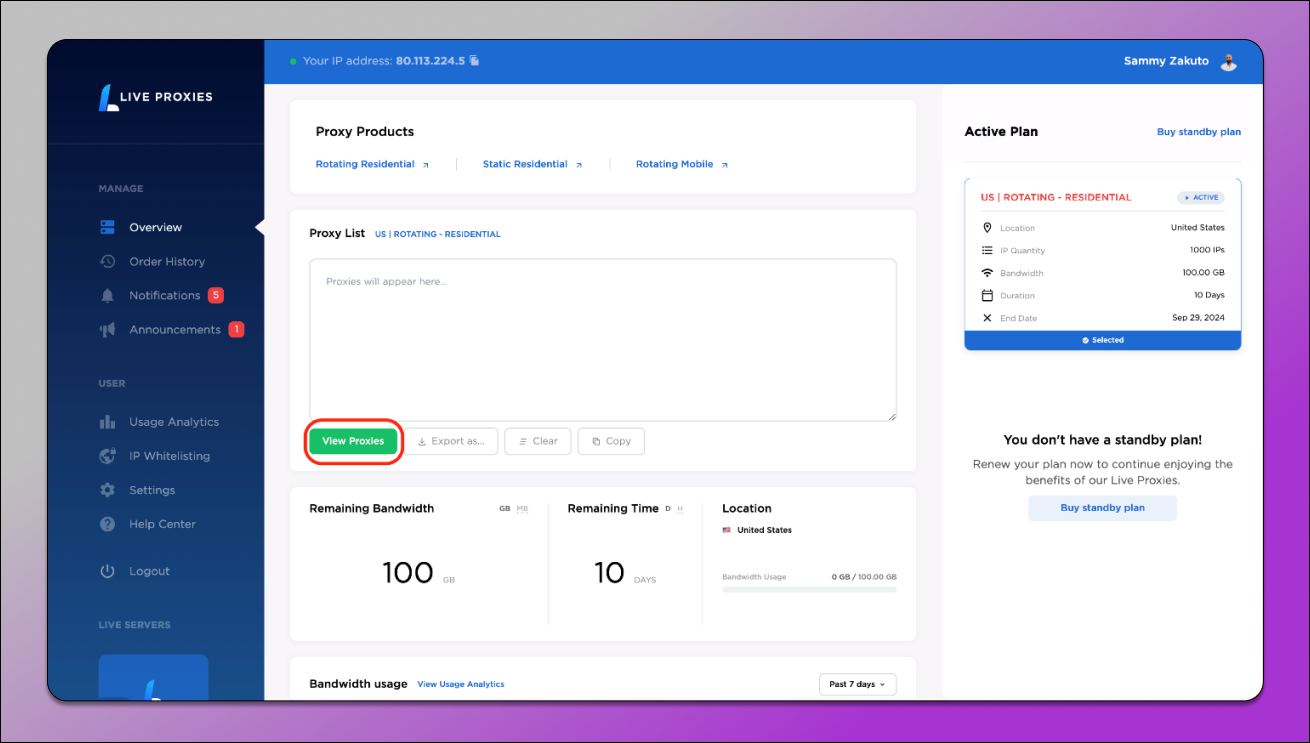Image resolution: width=1310 pixels, height=743 pixels.
Task: Click the Help Center question icon
Action: pyautogui.click(x=108, y=524)
